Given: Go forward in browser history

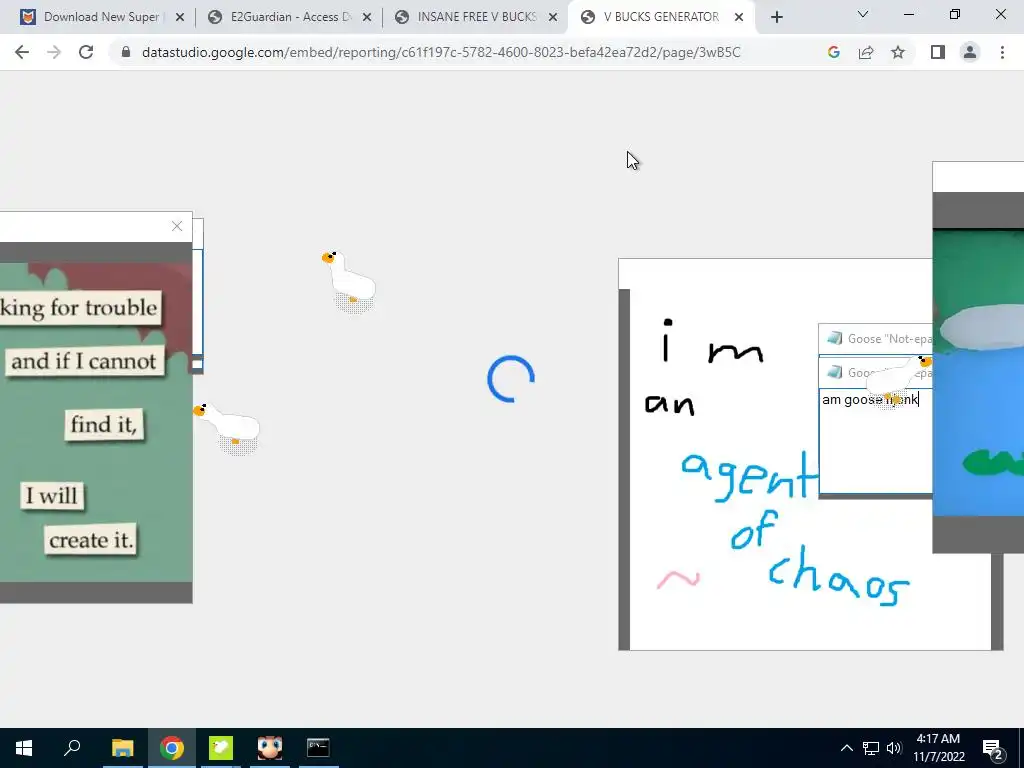Looking at the screenshot, I should click(x=54, y=52).
